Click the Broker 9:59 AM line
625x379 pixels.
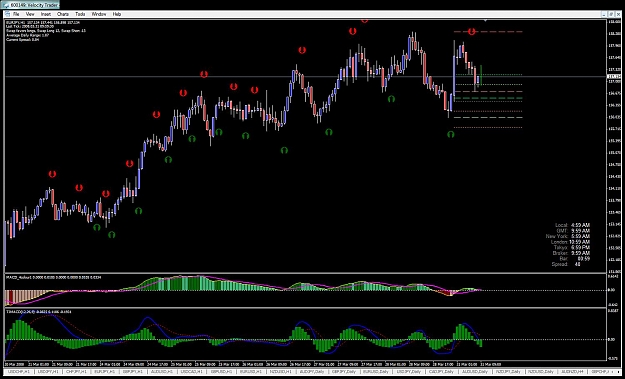[x=572, y=253]
